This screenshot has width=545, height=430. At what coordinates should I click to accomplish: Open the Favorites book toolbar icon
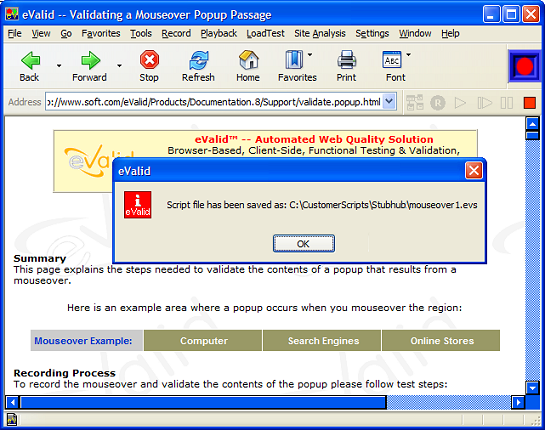294,60
